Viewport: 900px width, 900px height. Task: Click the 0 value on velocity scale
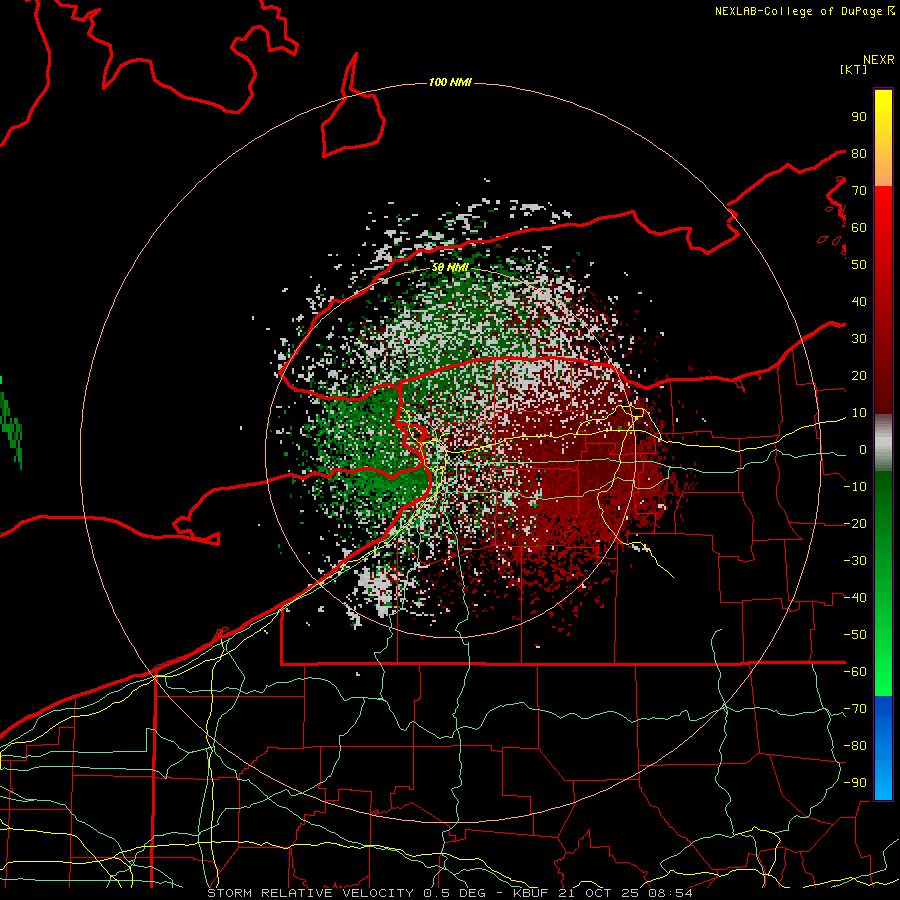(863, 450)
